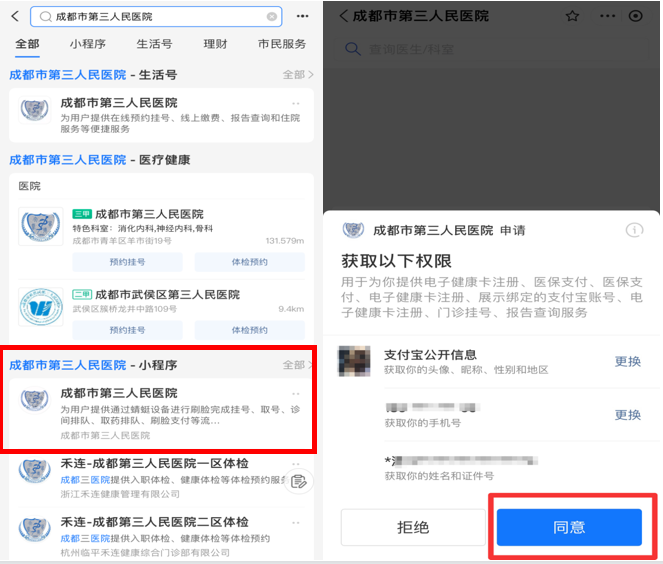
Task: Select the 成都市第三人民医院 - 医疗健康 heading
Action: click(100, 160)
